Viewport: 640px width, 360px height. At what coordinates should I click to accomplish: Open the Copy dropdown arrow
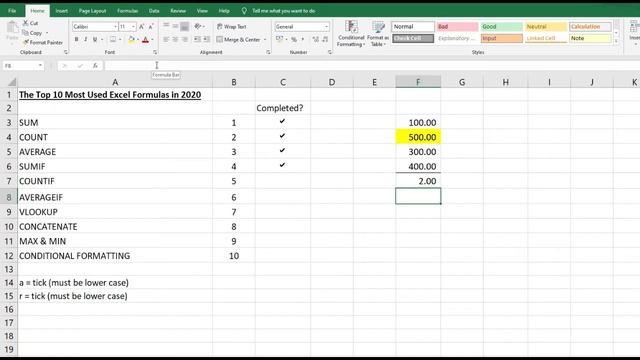pos(47,33)
